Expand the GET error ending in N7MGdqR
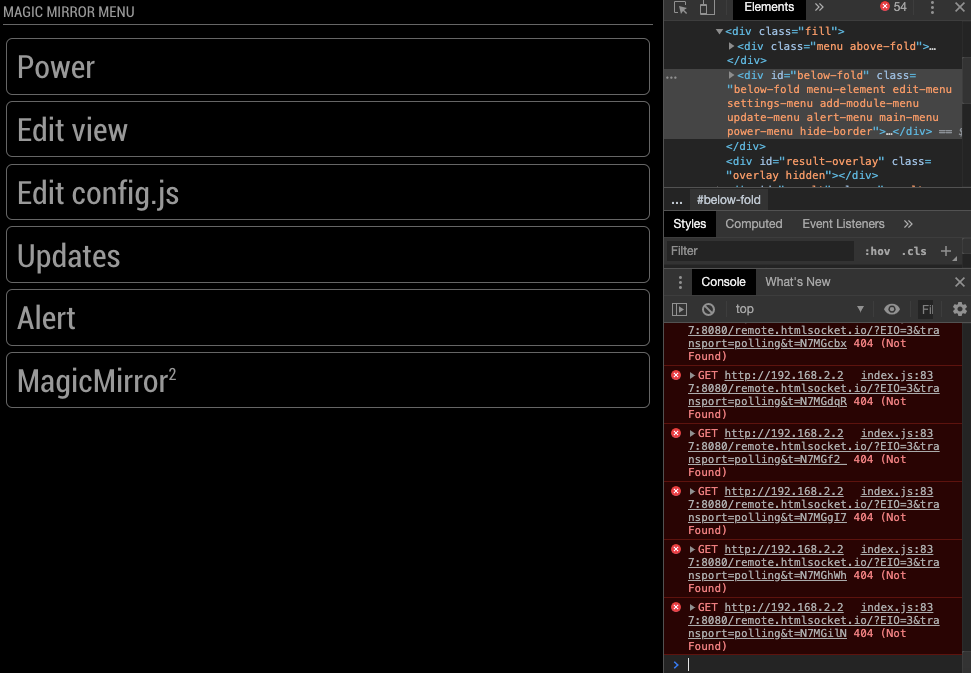This screenshot has height=673, width=971. [692, 375]
